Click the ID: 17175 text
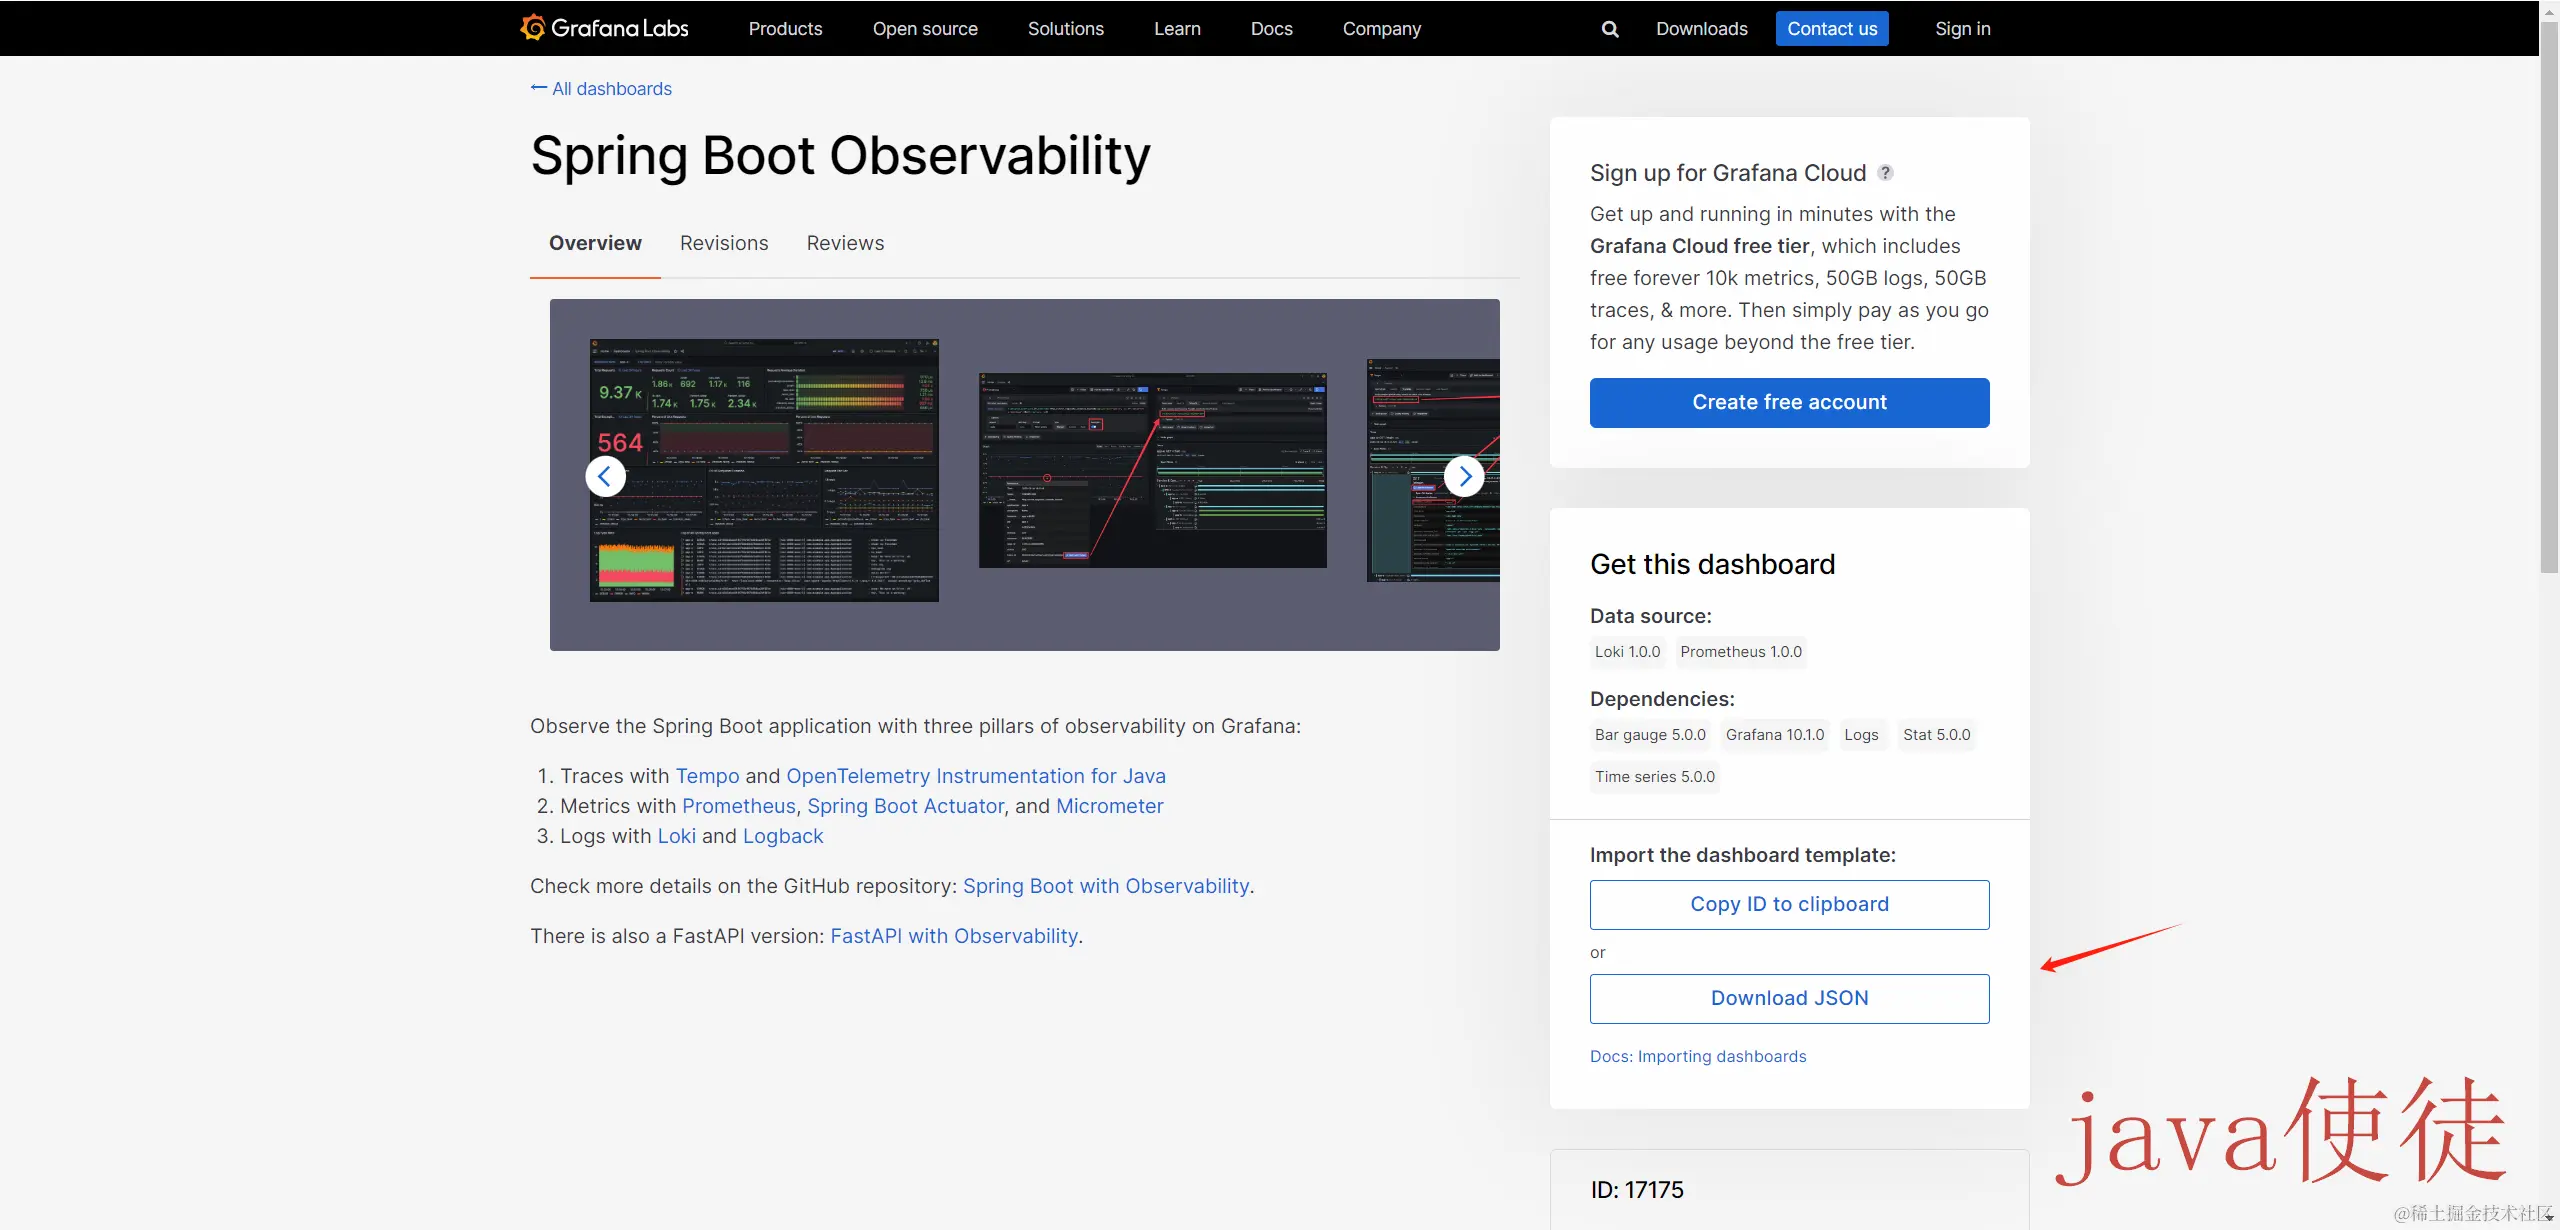Image resolution: width=2560 pixels, height=1230 pixels. tap(1637, 1190)
